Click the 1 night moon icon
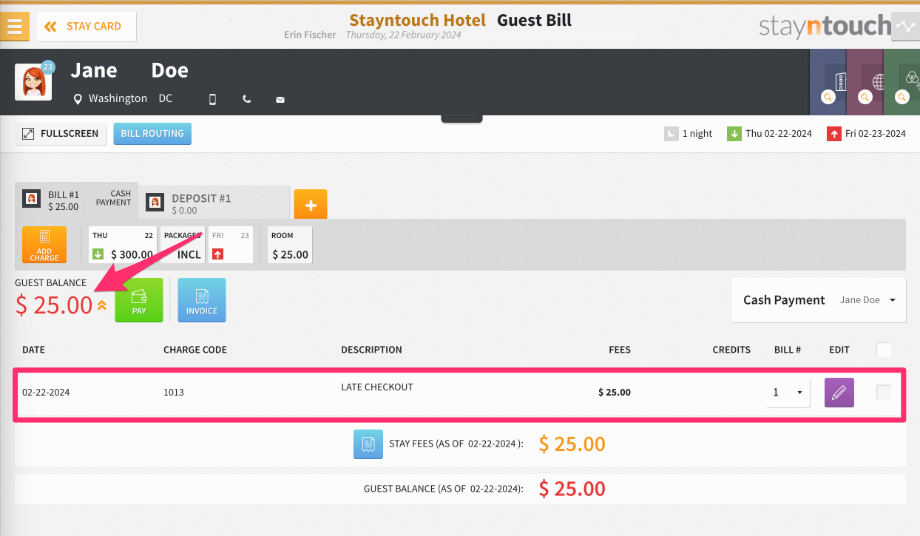The image size is (920, 536). (671, 134)
